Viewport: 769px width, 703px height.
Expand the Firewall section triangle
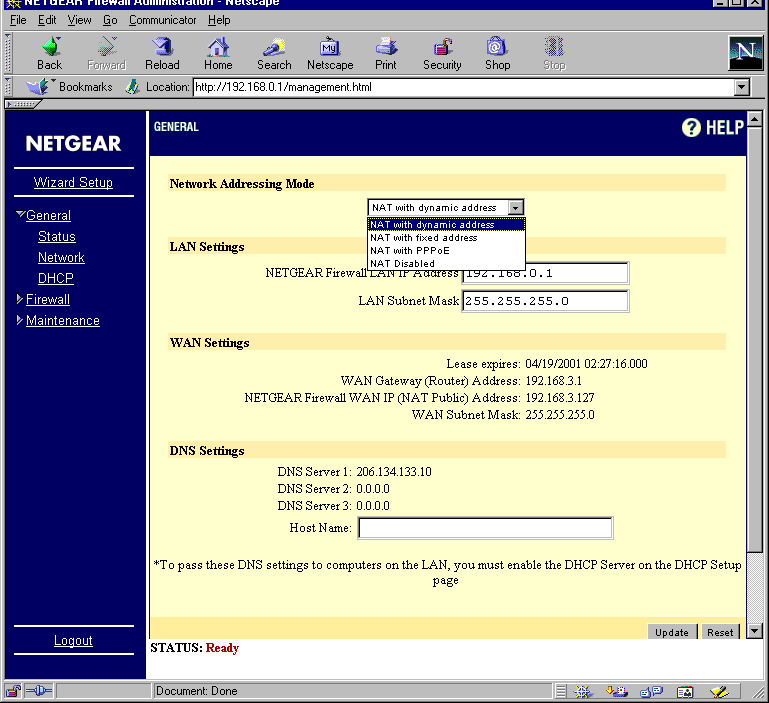(20, 298)
